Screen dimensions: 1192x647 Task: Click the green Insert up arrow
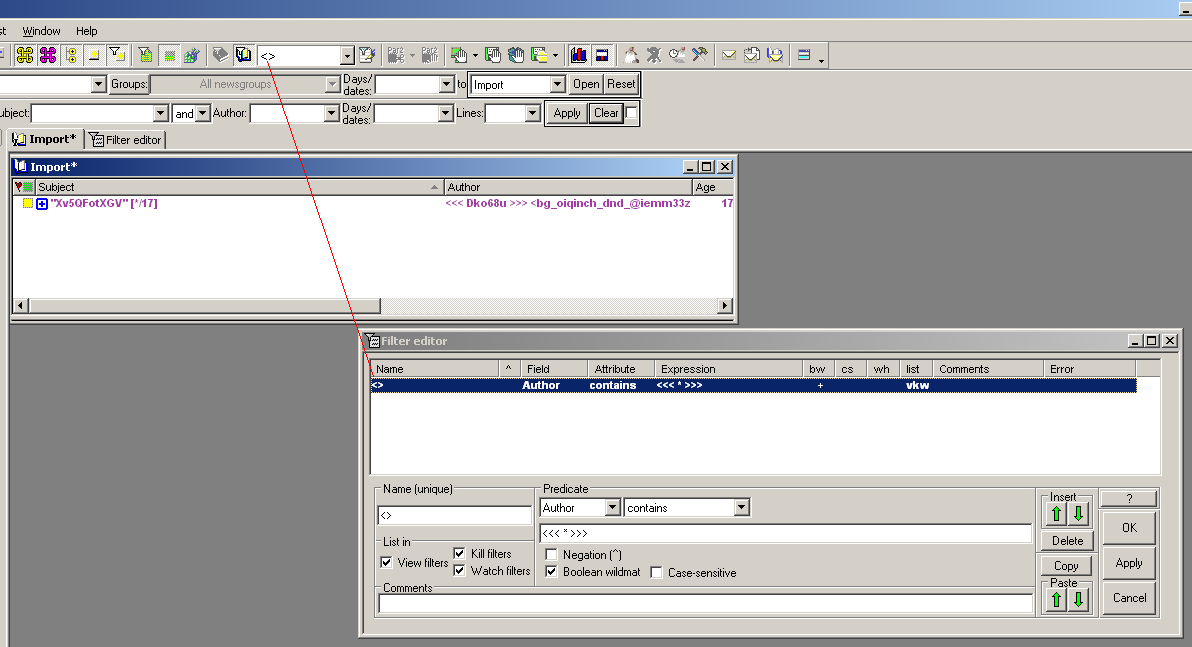point(1056,514)
